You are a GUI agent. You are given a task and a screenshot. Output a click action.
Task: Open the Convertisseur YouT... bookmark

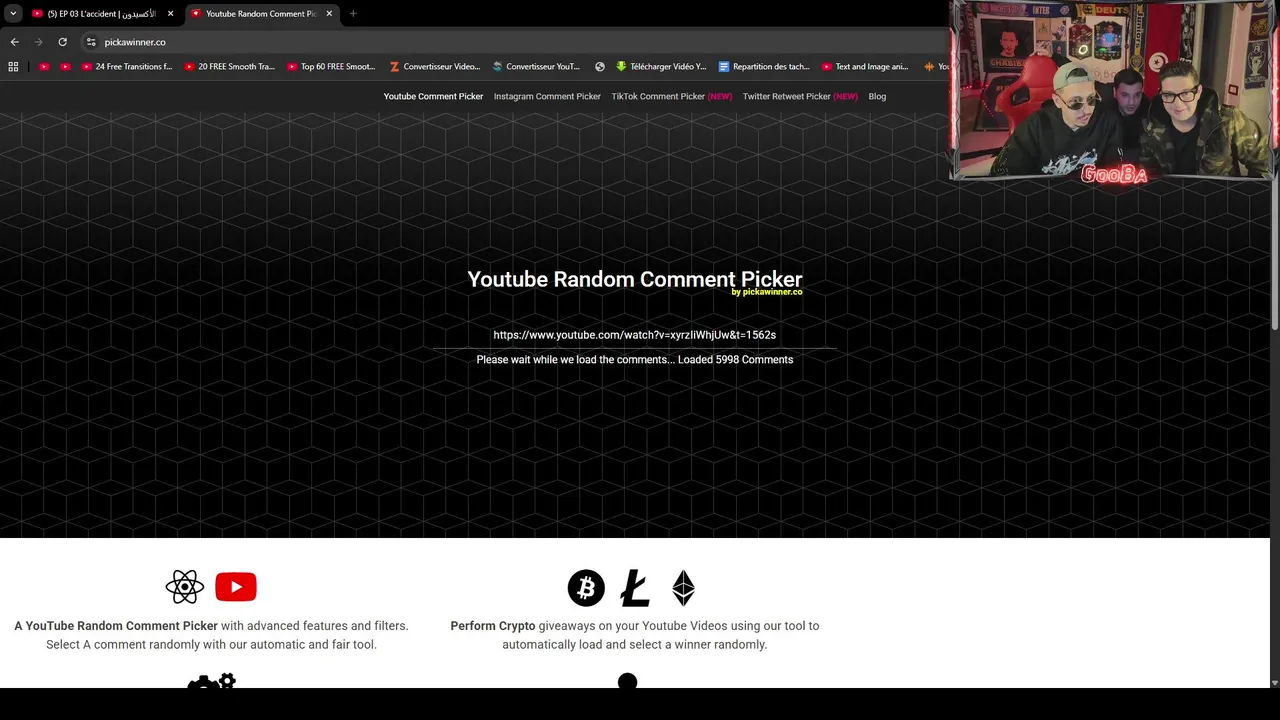536,67
